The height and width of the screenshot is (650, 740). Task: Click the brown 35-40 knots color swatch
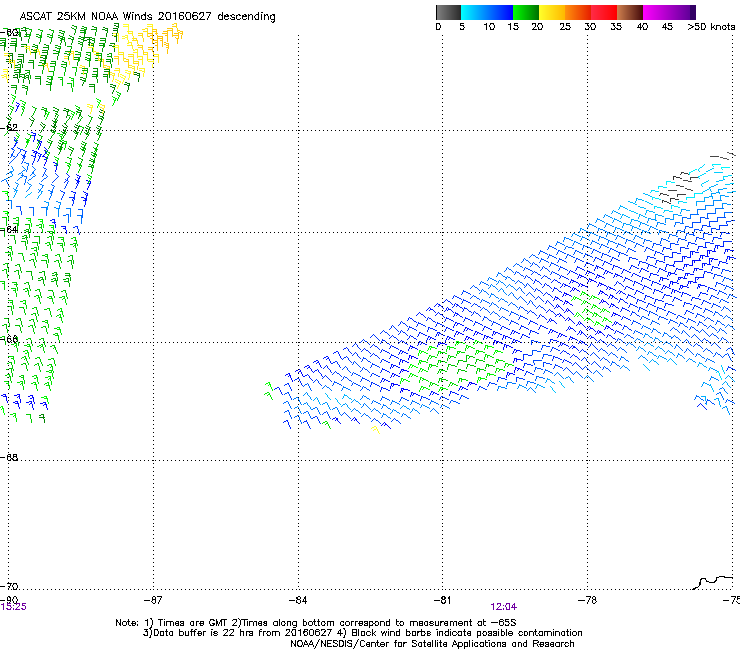coord(630,12)
